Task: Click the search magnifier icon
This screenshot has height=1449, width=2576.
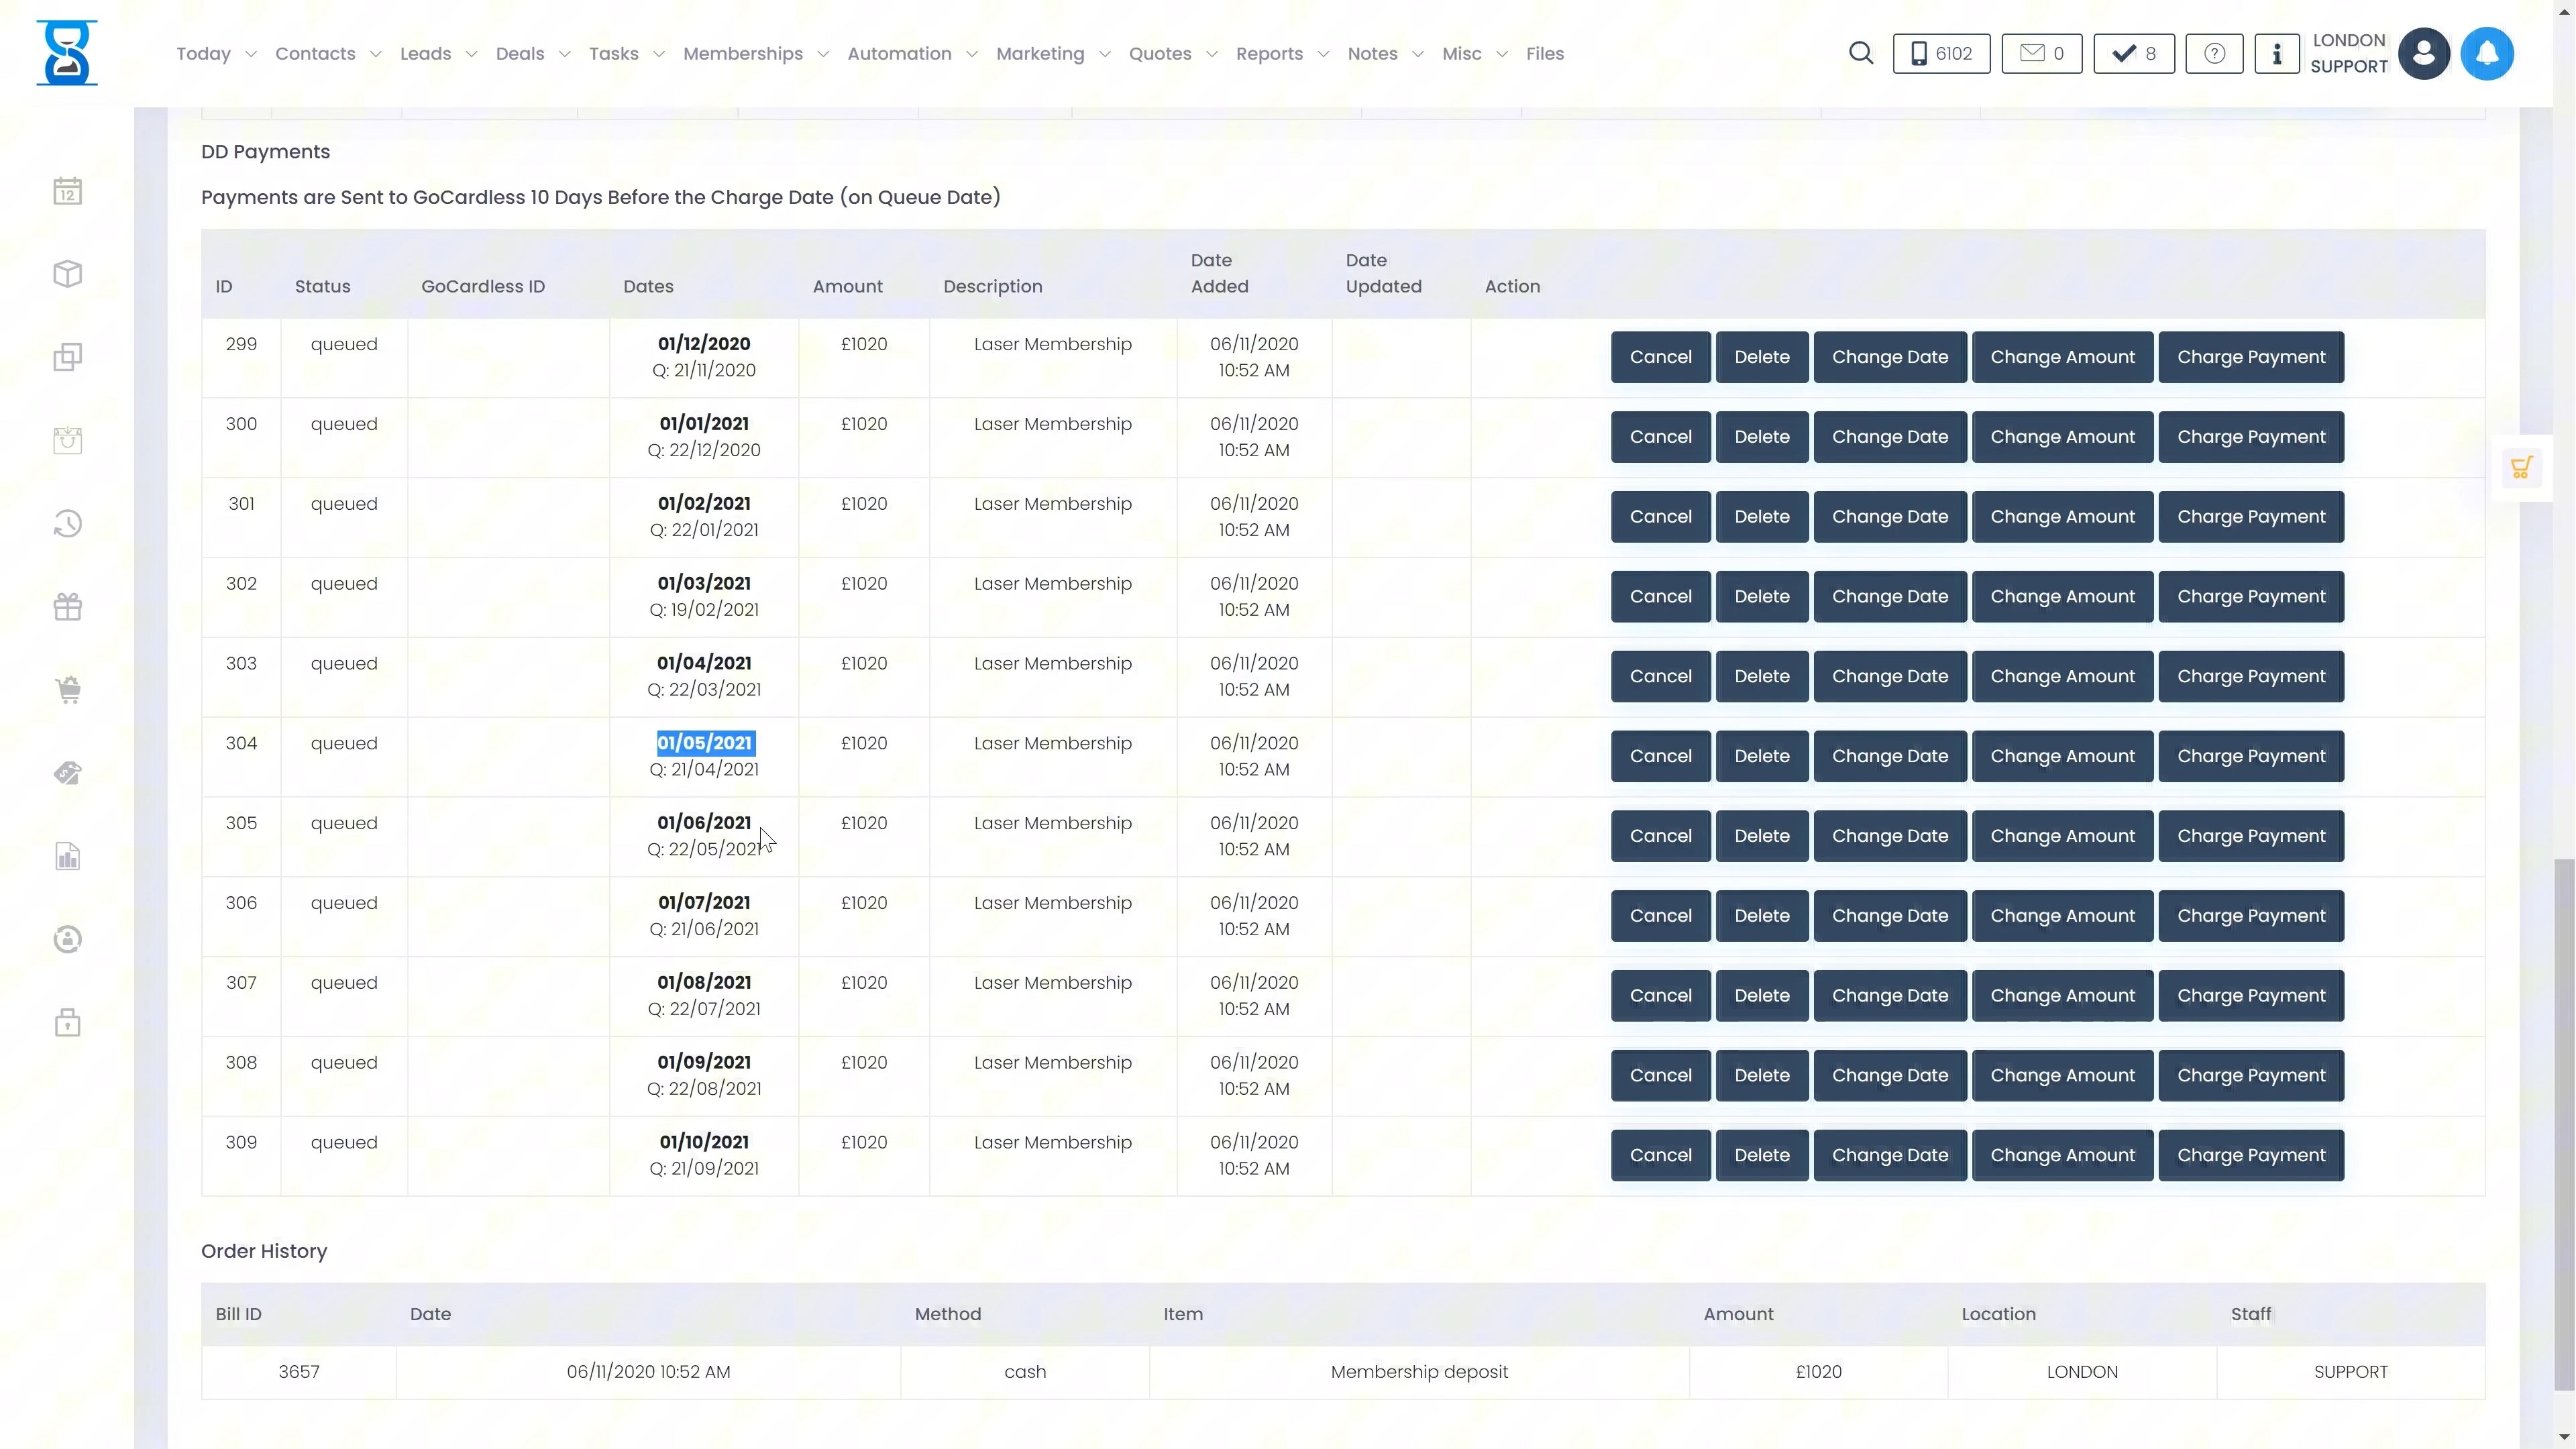Action: point(1860,53)
